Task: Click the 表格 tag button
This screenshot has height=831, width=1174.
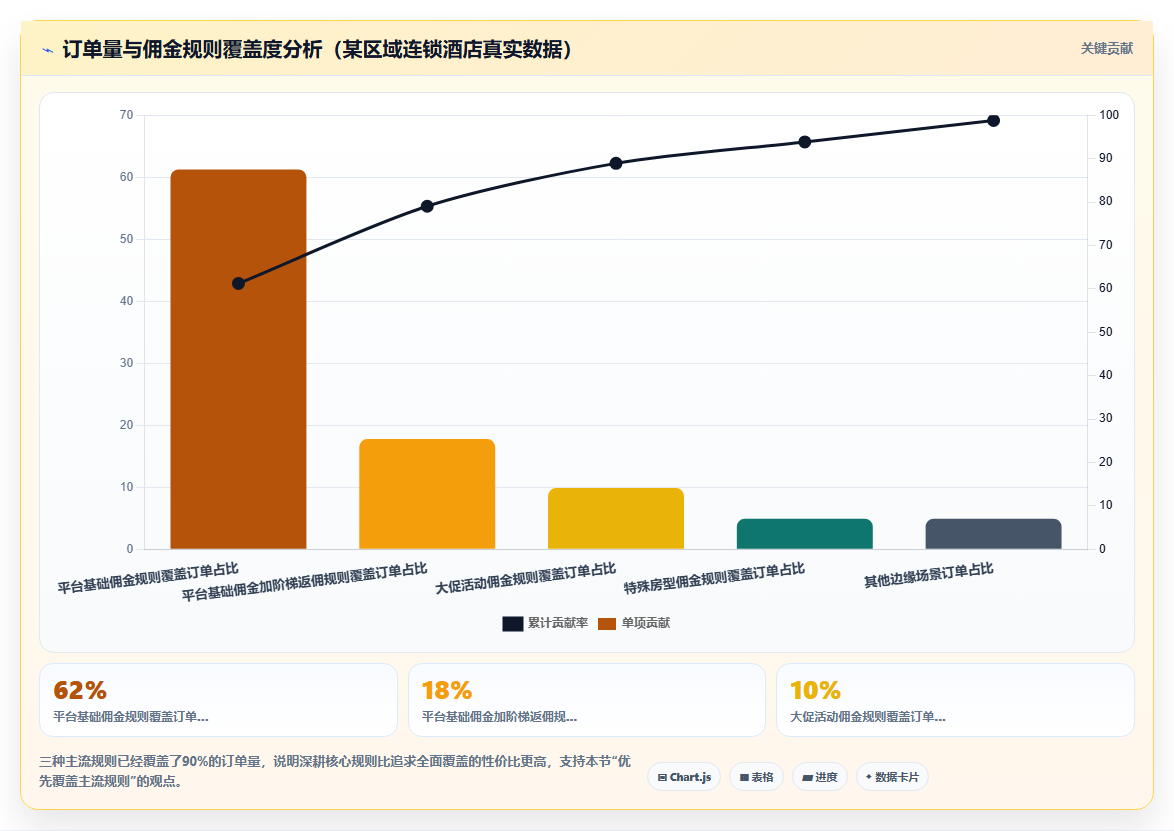Action: (756, 777)
